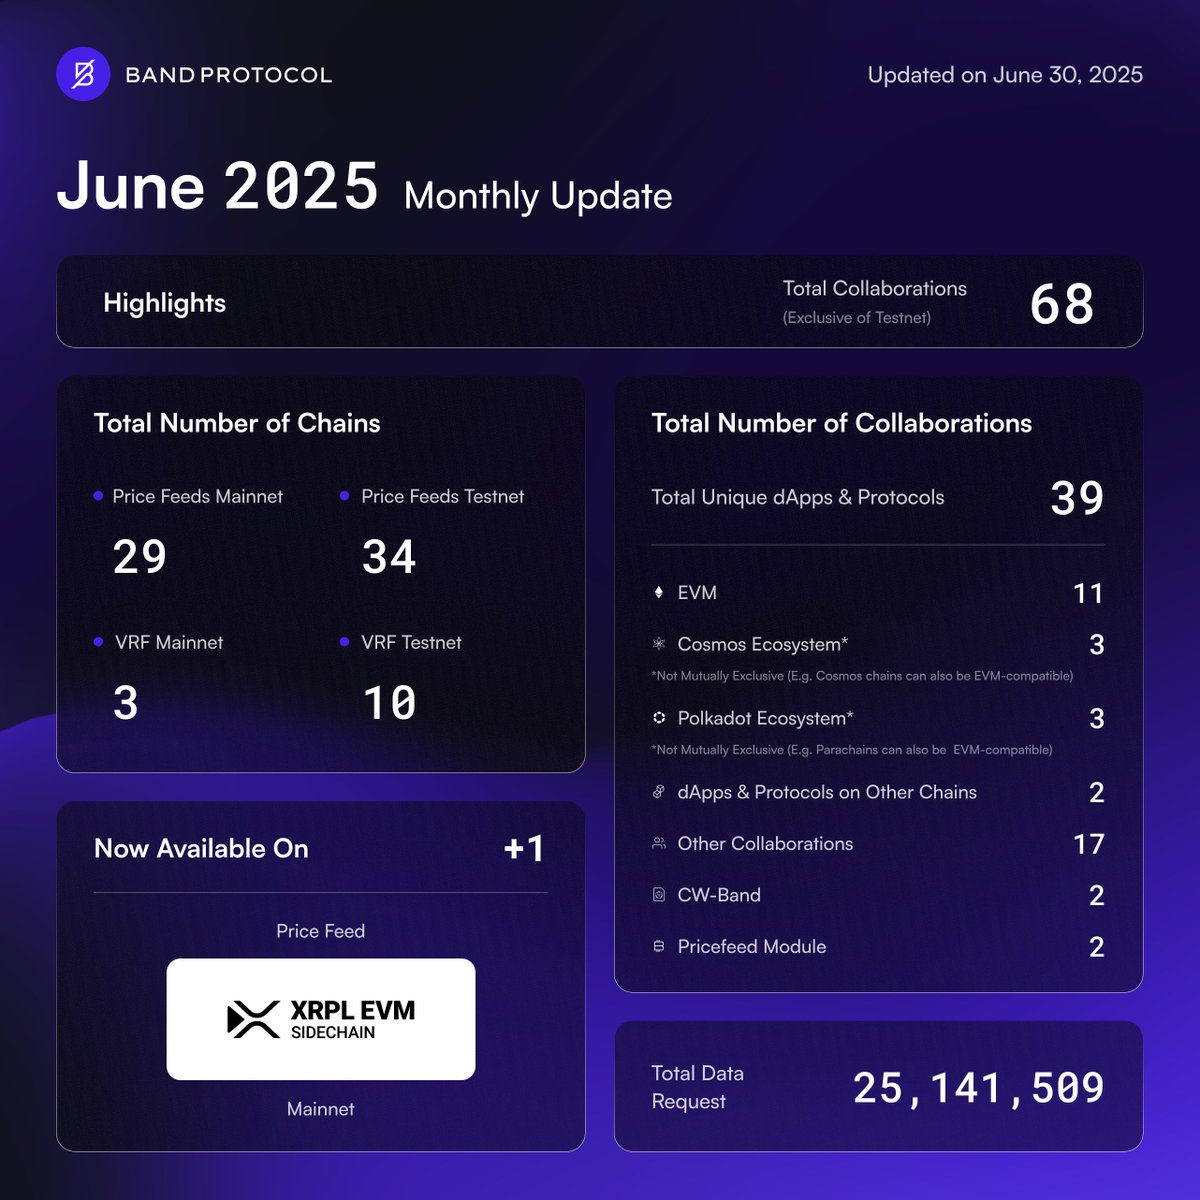
Task: Click the VRF Testnet value 10
Action: [x=390, y=703]
